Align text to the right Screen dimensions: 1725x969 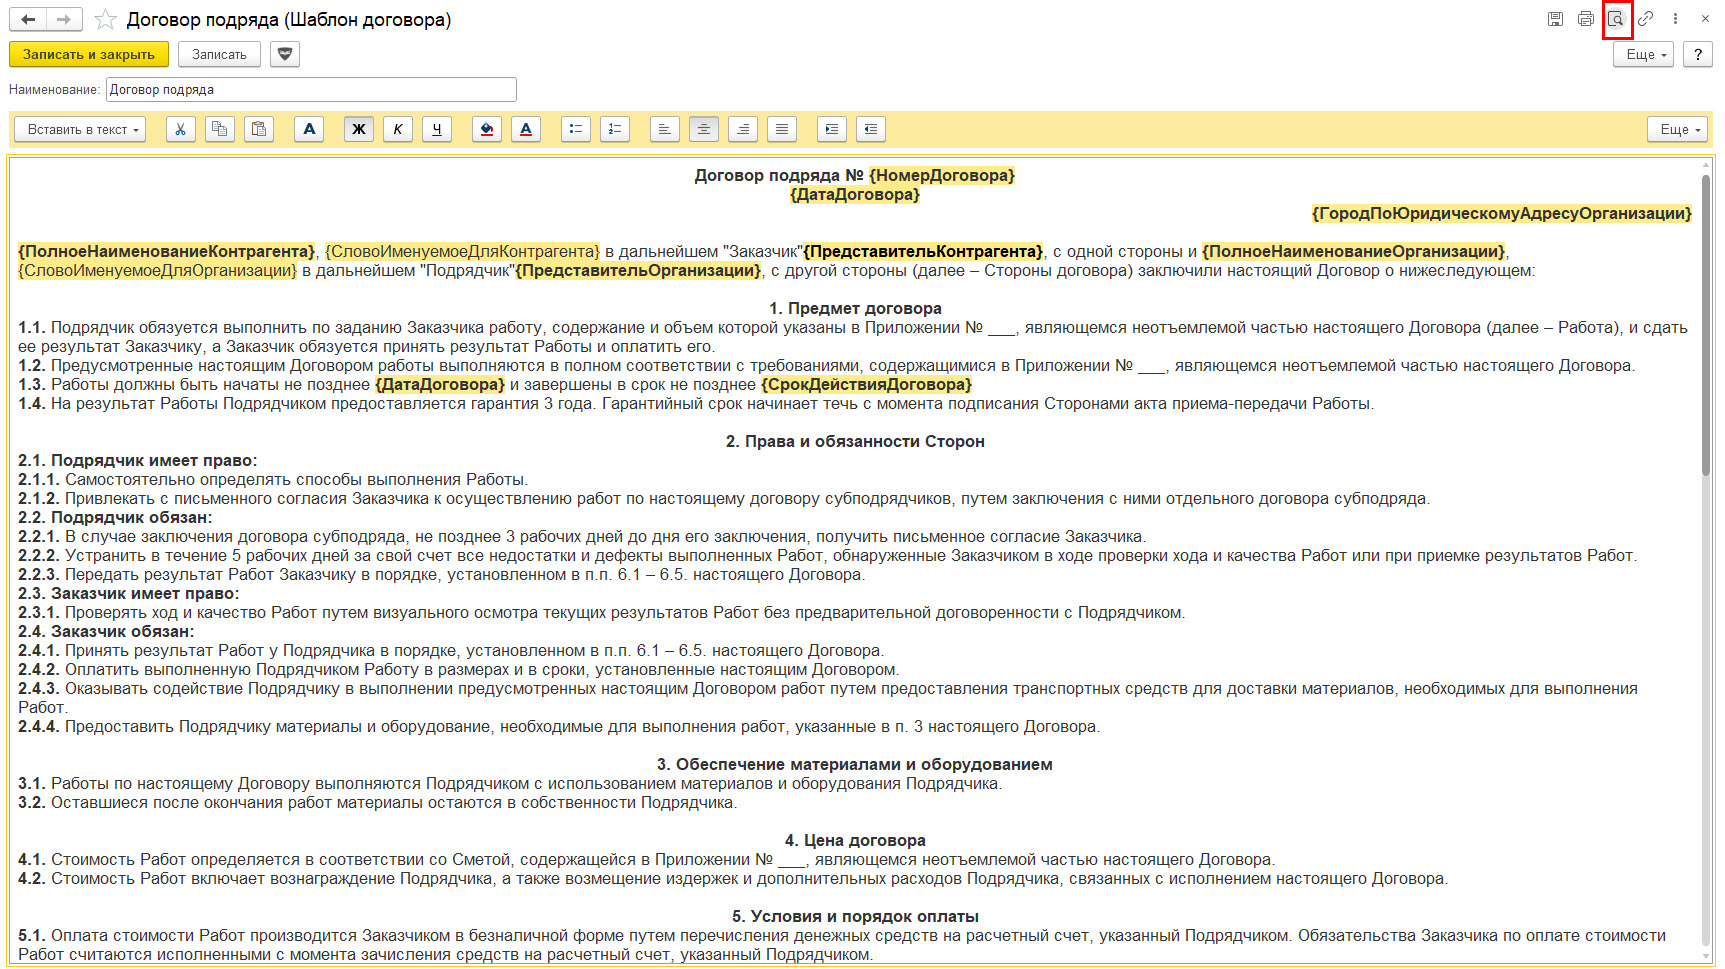743,129
